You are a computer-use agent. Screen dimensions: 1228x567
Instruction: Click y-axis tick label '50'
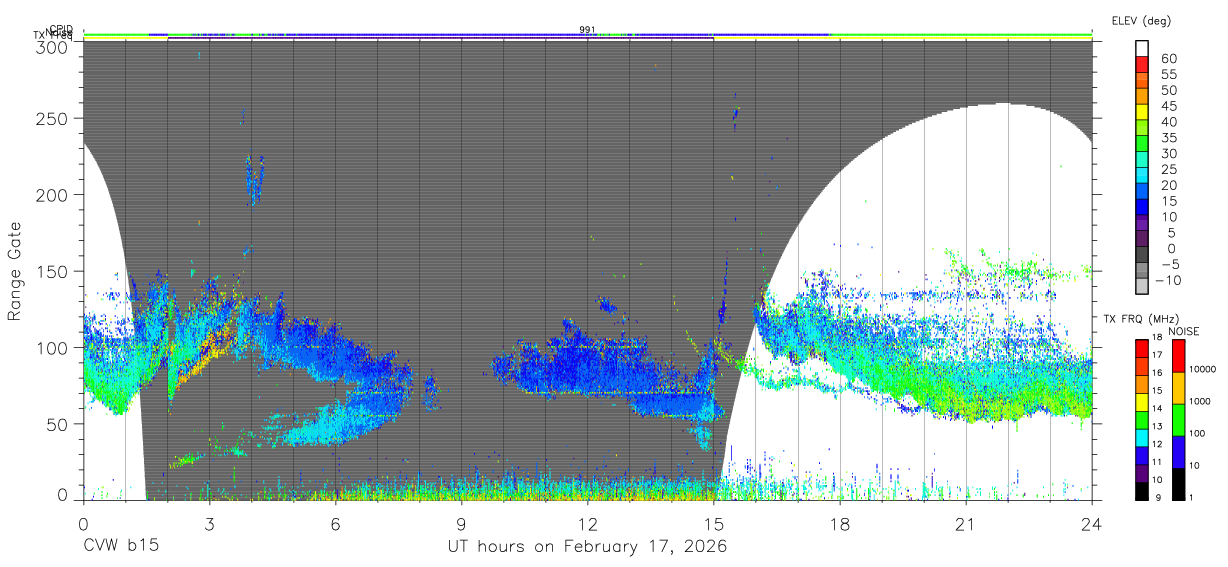coord(57,424)
